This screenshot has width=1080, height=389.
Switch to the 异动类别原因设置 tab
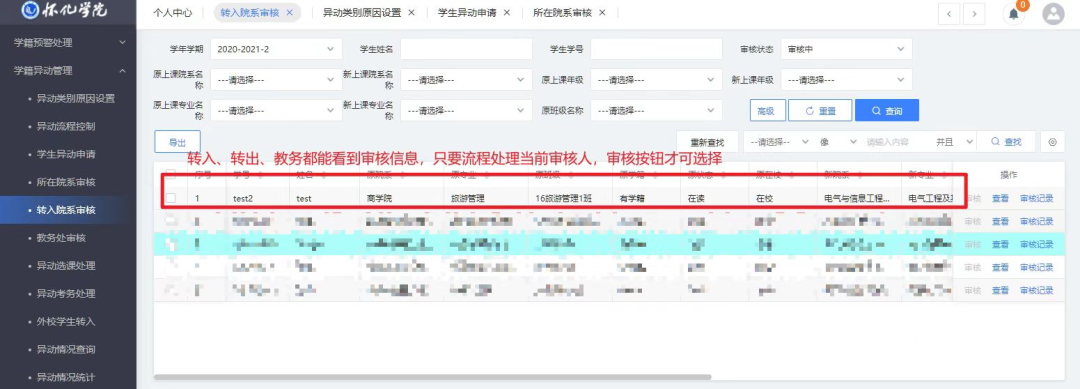coord(361,13)
